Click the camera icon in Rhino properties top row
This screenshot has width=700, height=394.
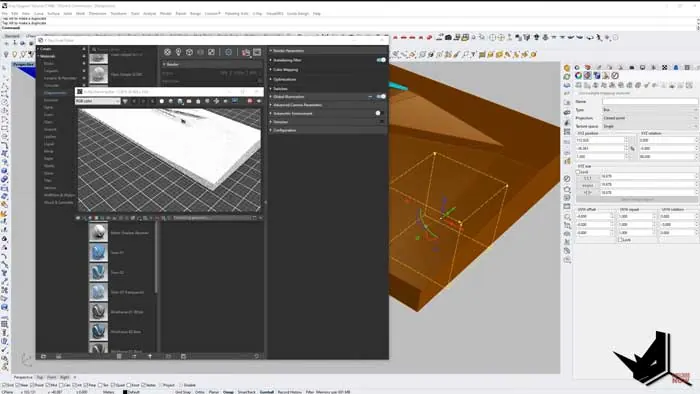point(632,67)
